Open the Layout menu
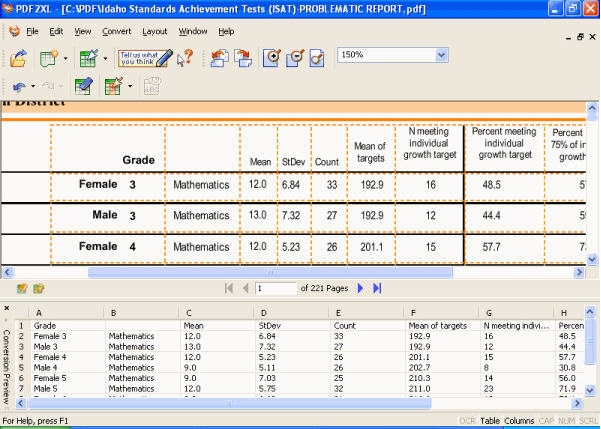 tap(154, 31)
